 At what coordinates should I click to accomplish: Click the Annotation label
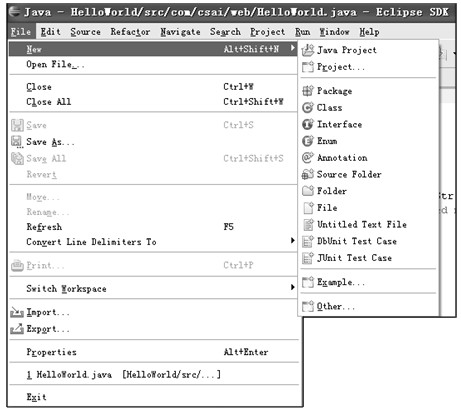[x=342, y=158]
